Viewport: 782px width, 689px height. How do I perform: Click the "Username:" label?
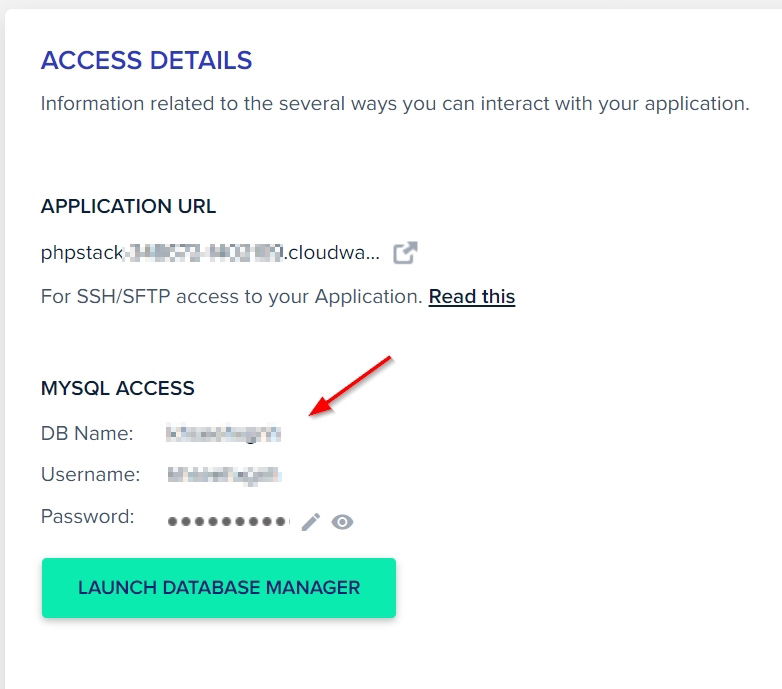point(90,475)
